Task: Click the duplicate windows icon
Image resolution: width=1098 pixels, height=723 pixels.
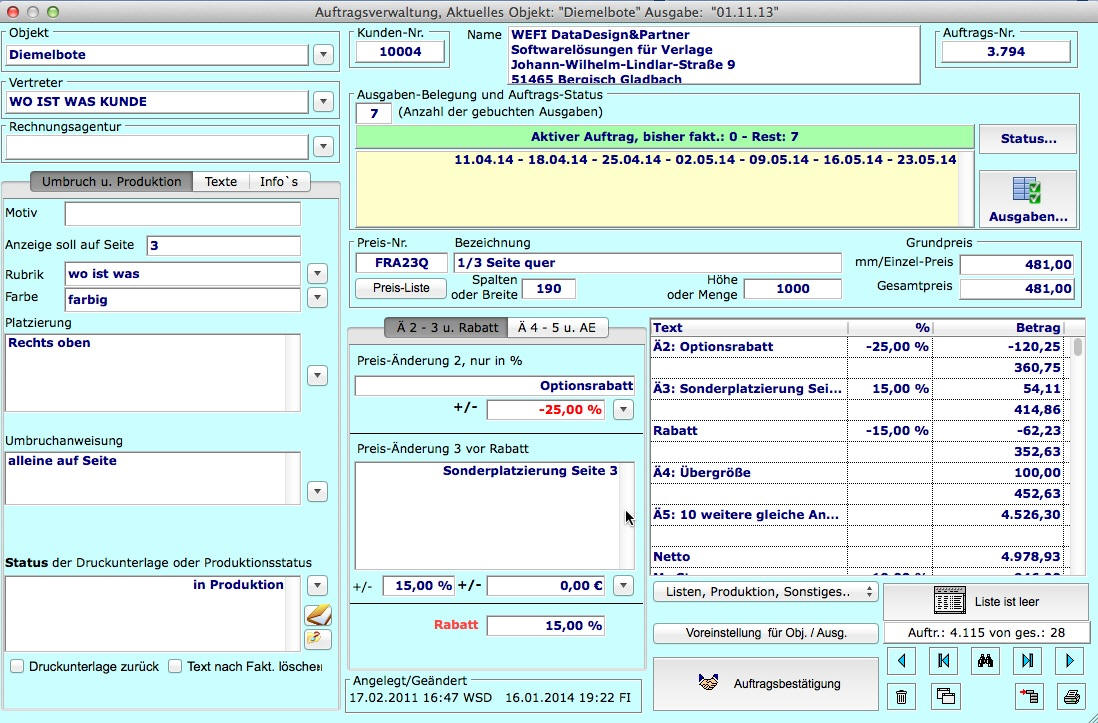Action: coord(944,697)
